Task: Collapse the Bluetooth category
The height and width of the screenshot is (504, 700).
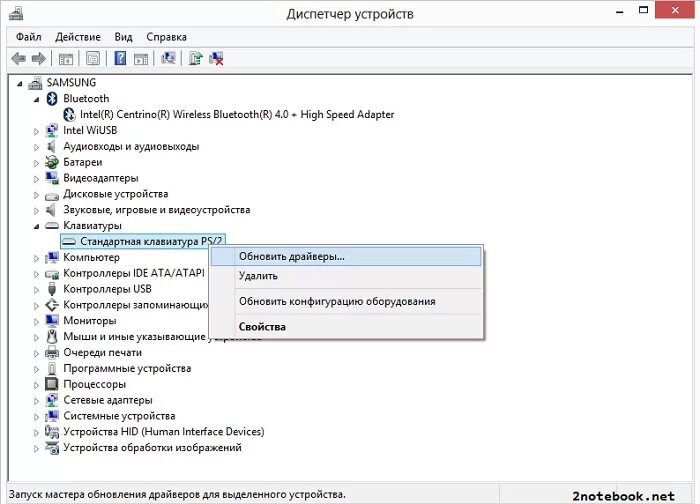Action: coord(37,100)
